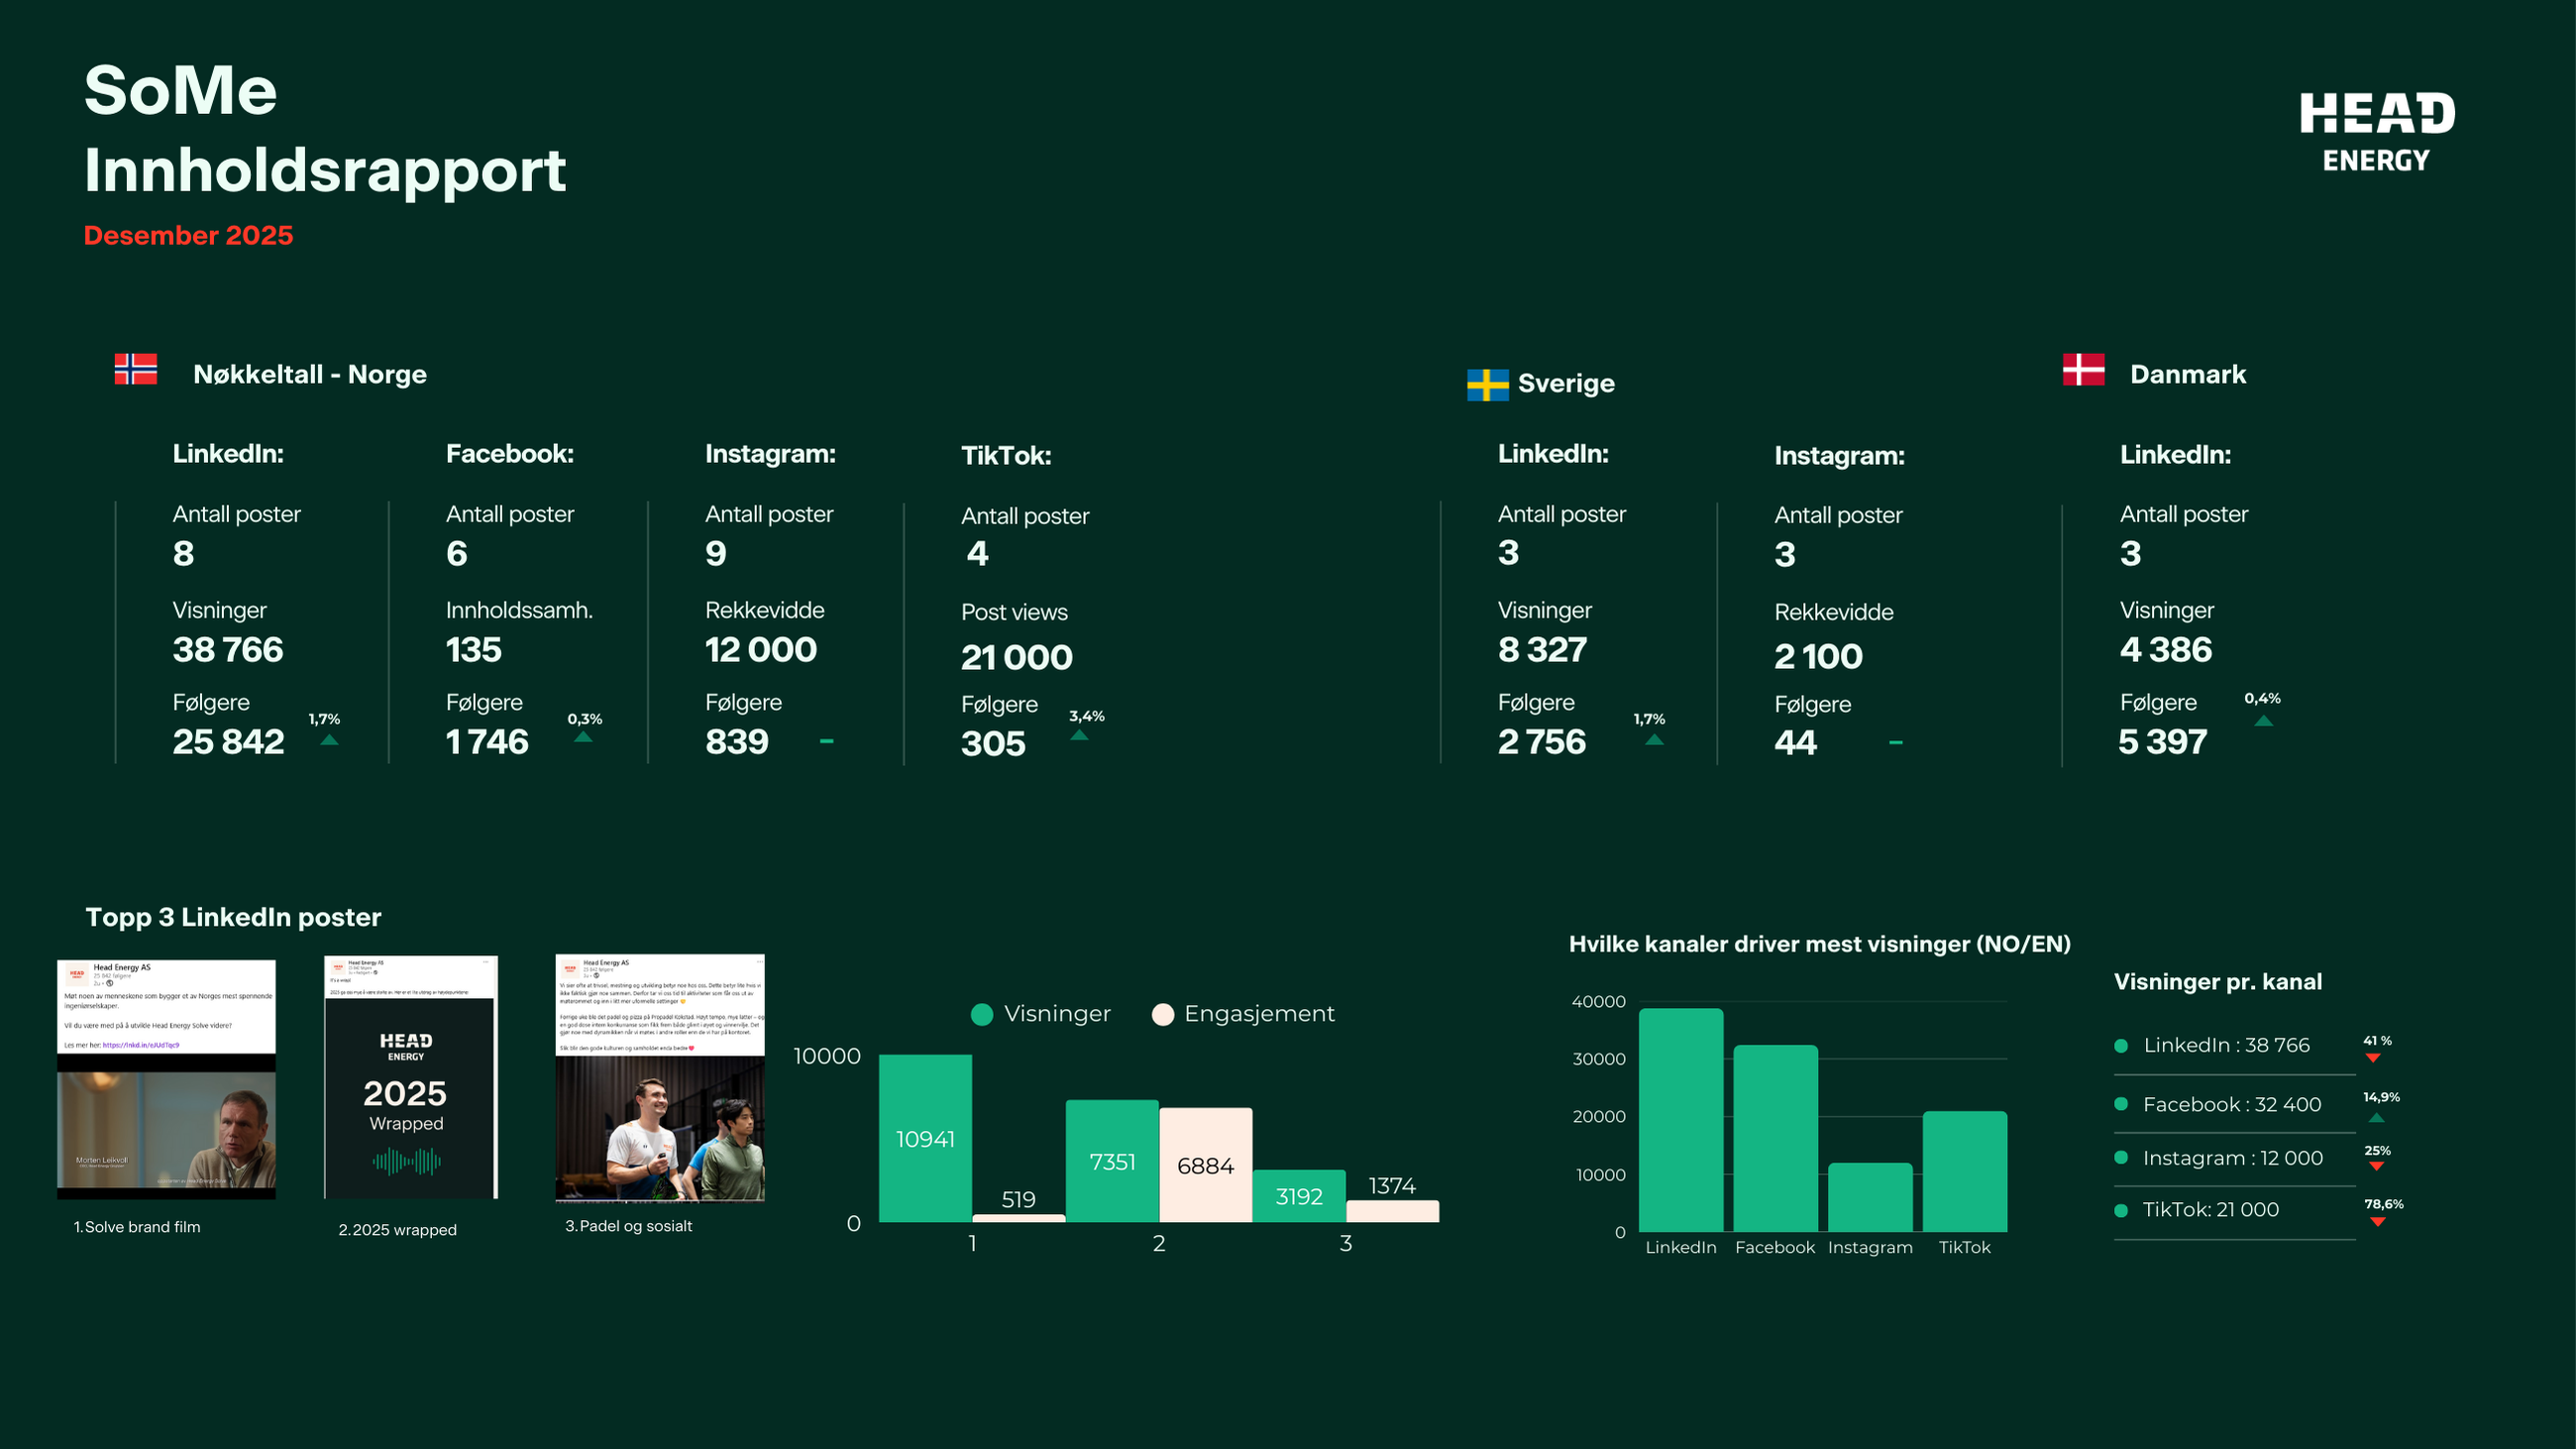Screen dimensions: 2576x1449
Task: Click the Desember 2025 date text
Action: tap(188, 236)
